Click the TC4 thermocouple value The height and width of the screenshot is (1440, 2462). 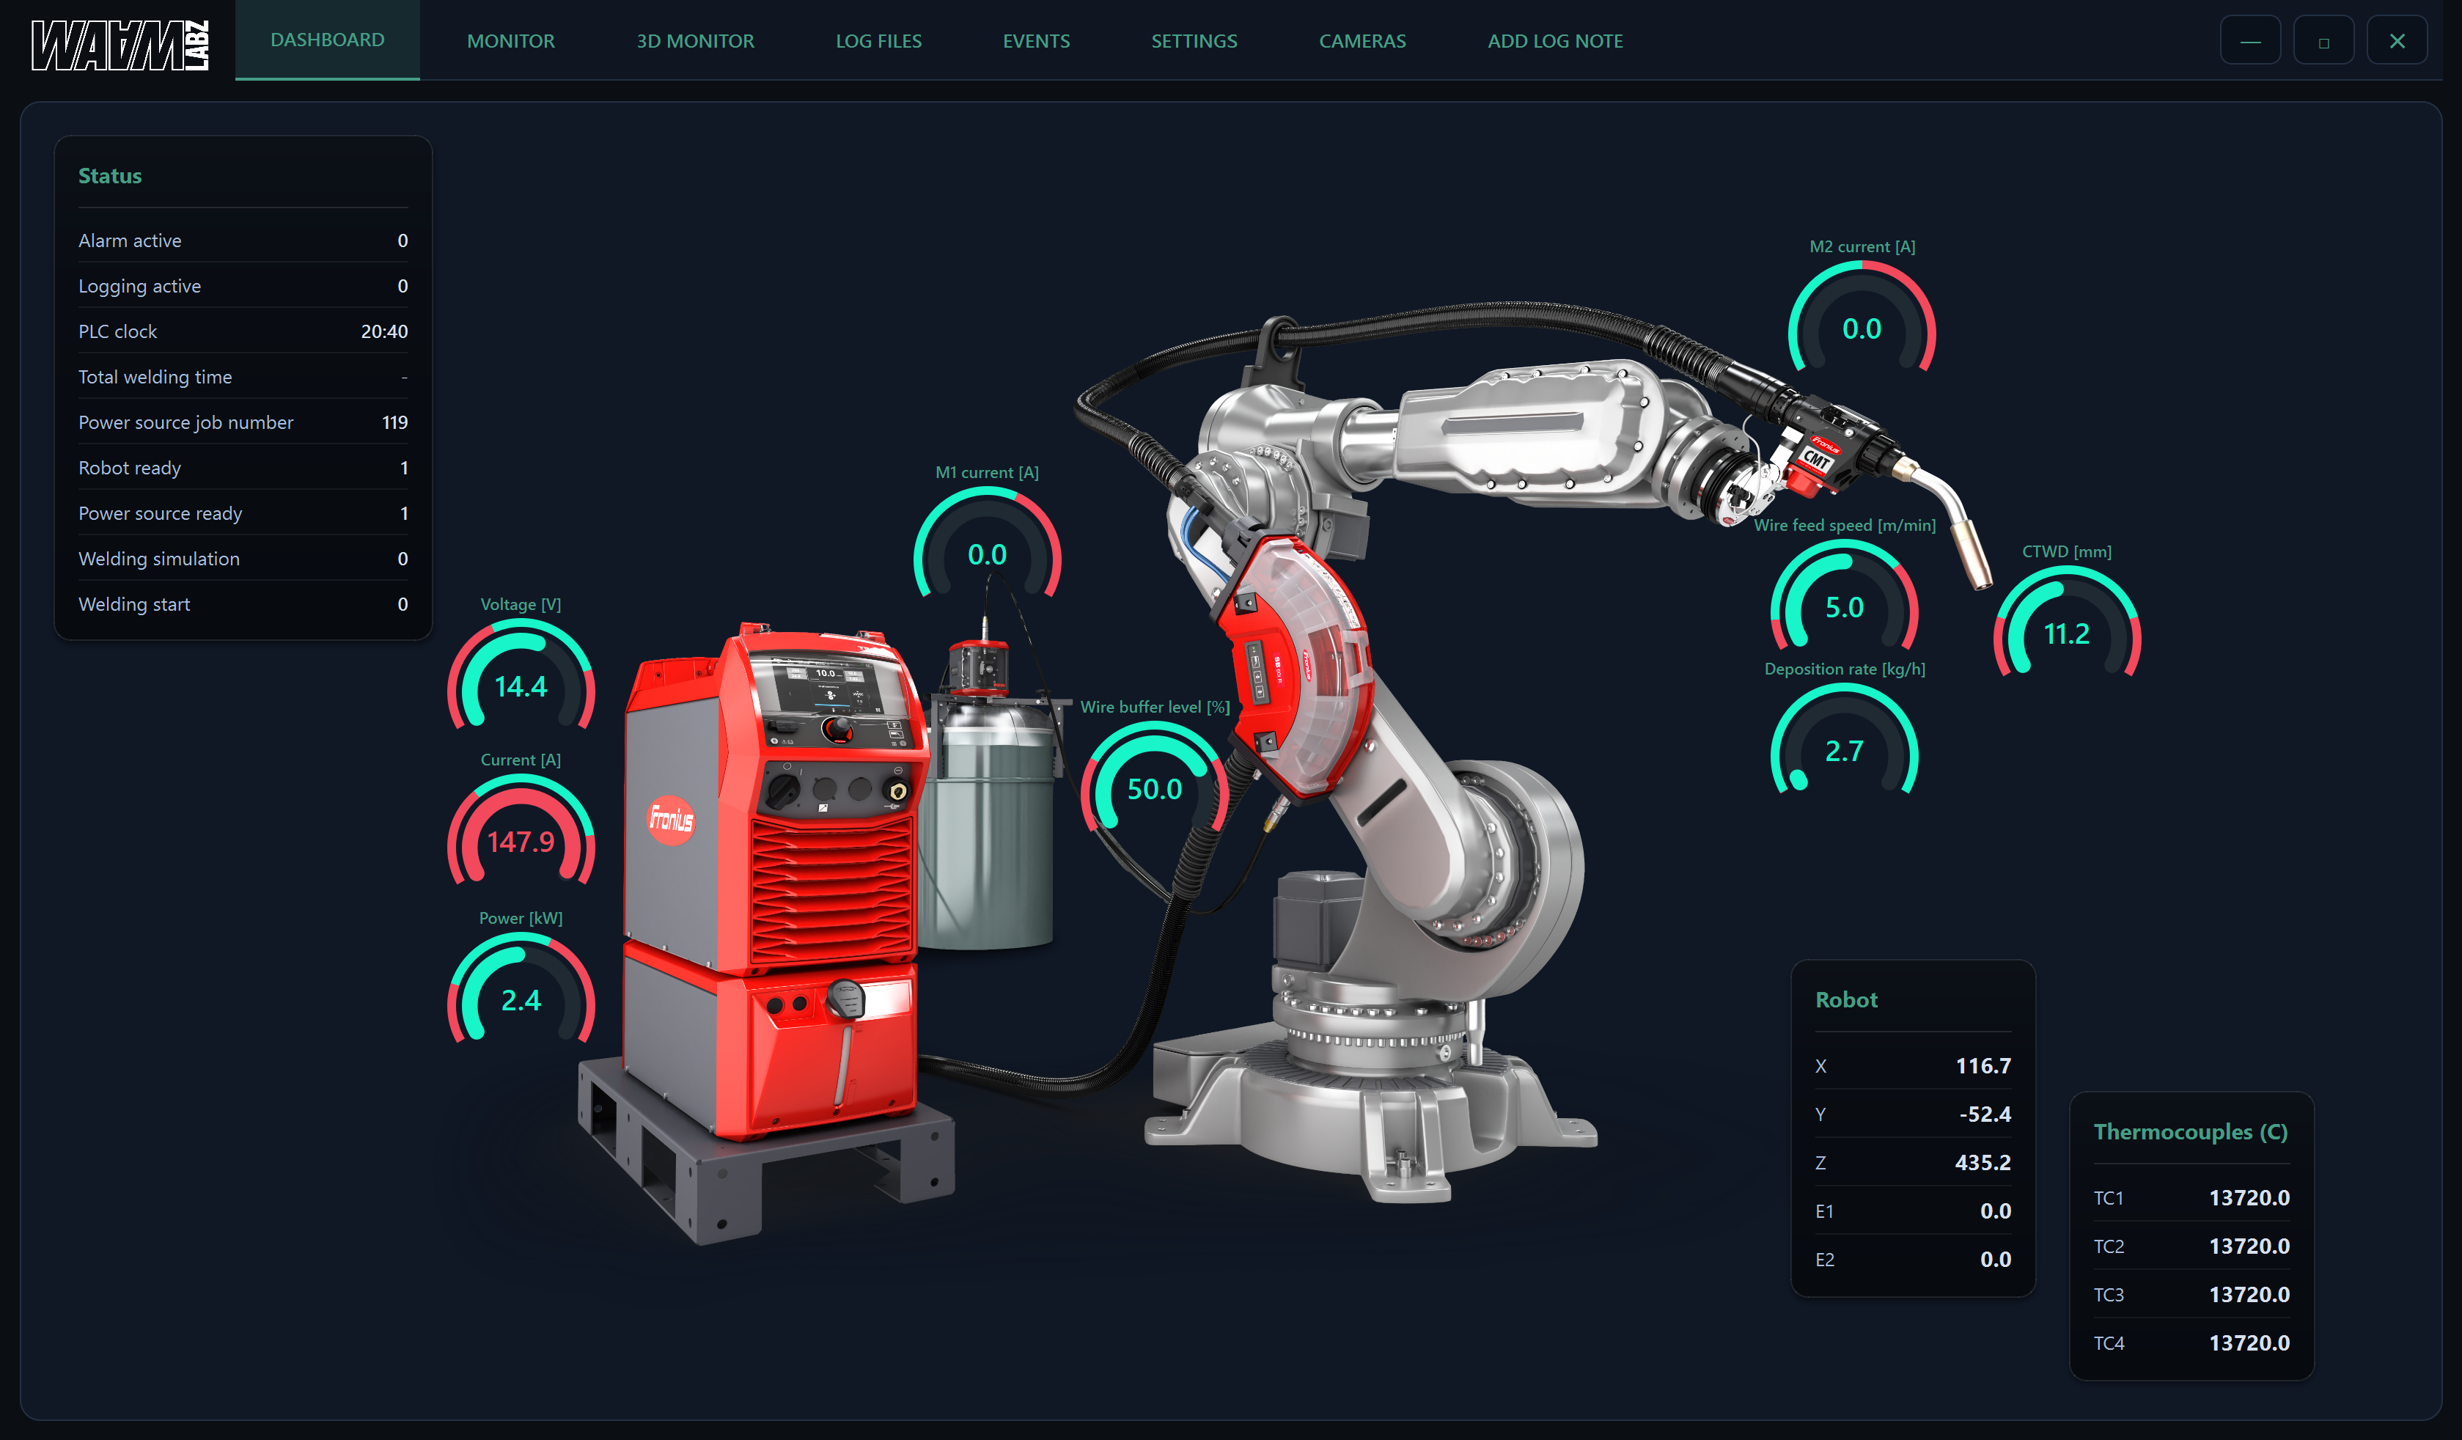point(2249,1342)
